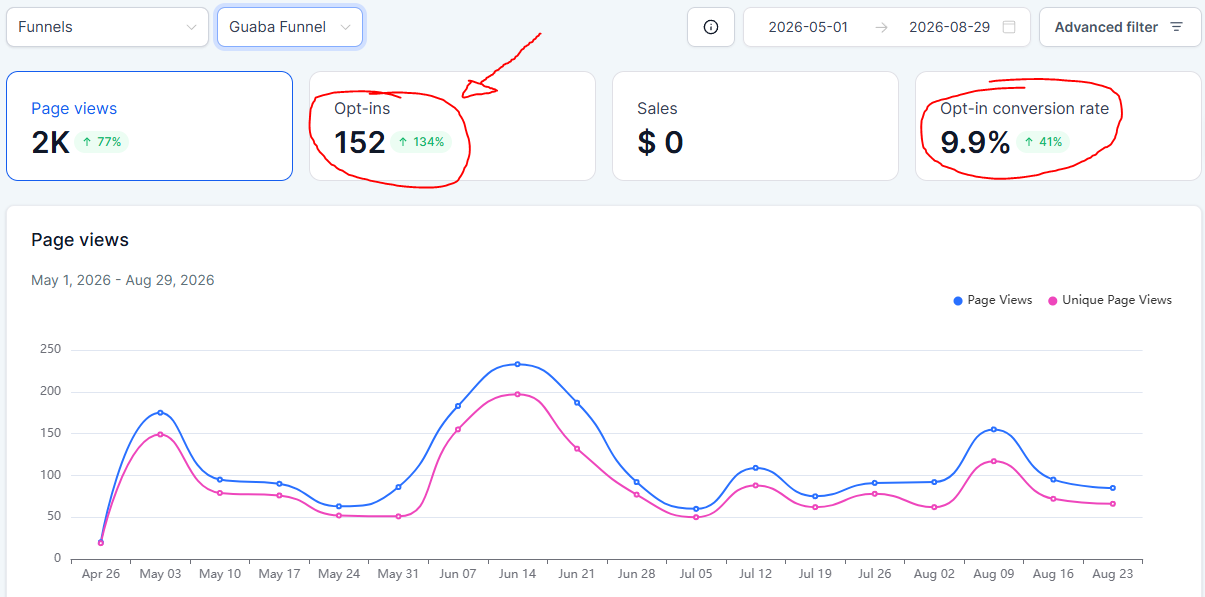Viewport: 1205px width, 597px height.
Task: Toggle the Page Views legend series
Action: point(992,300)
